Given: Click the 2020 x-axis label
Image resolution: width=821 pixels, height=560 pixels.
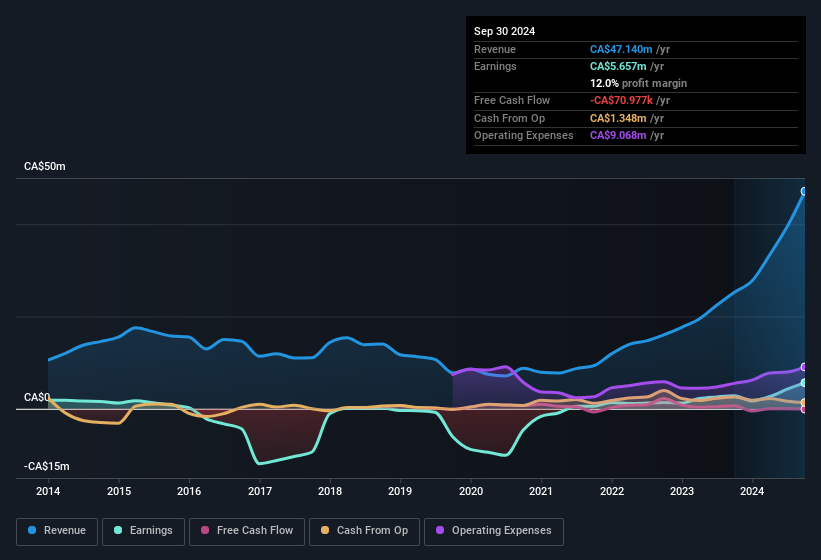Looking at the screenshot, I should [x=471, y=491].
